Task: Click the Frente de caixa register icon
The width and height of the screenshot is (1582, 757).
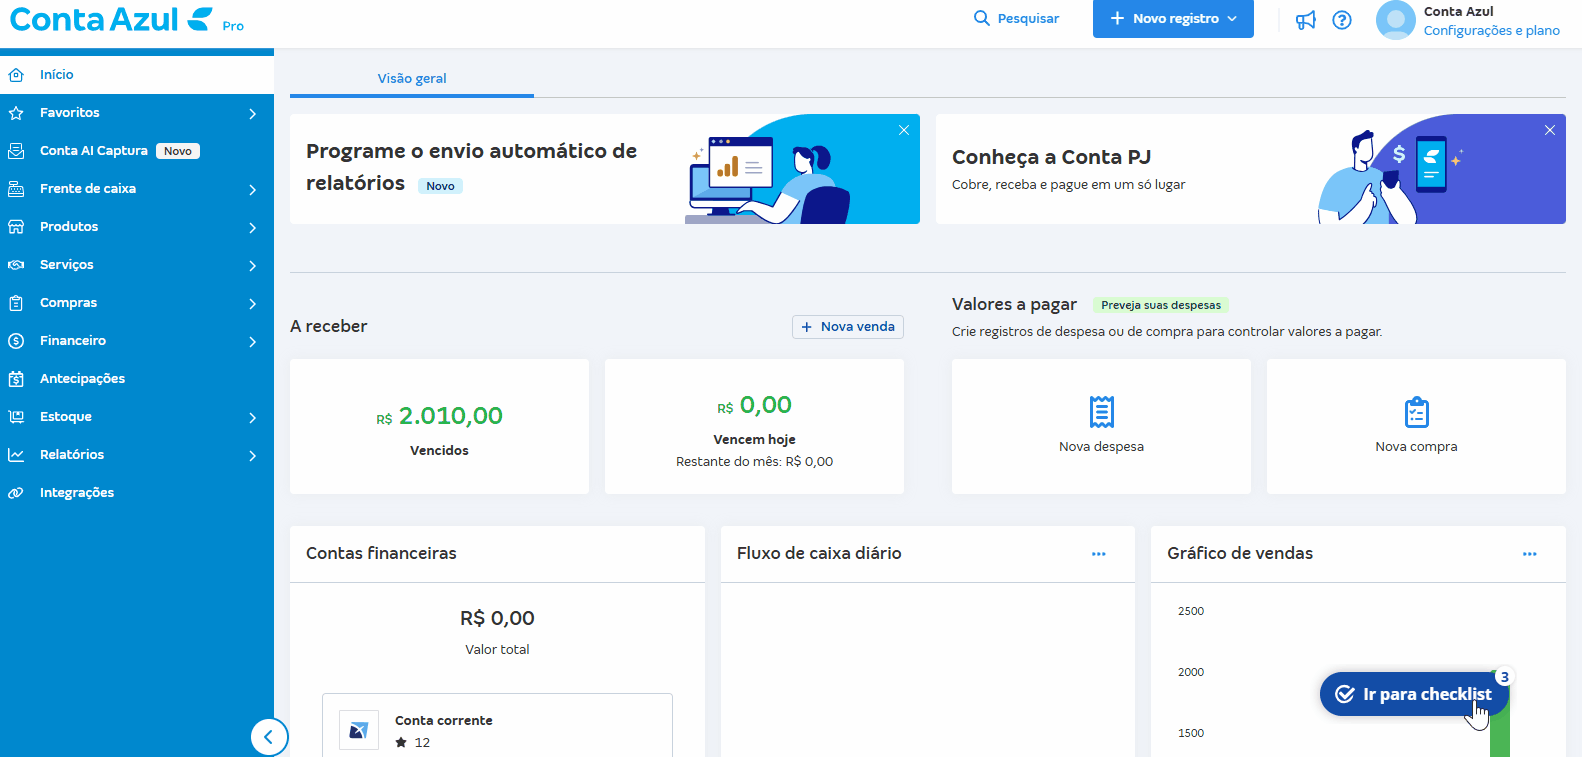Action: pos(16,189)
